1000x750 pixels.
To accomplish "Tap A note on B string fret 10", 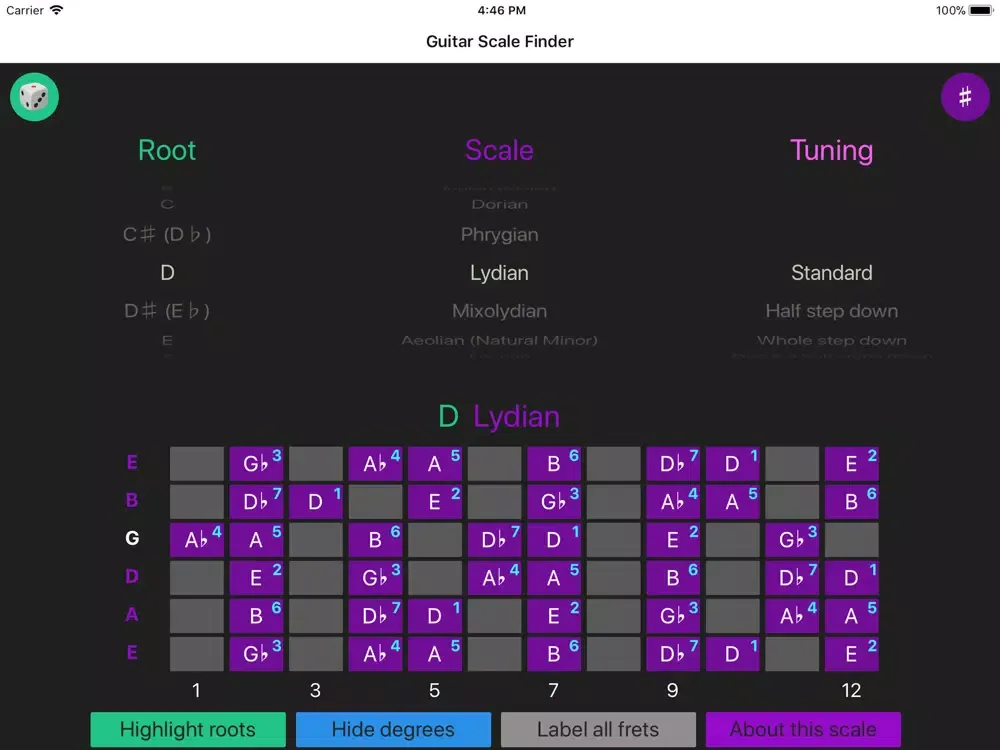I will pos(733,502).
